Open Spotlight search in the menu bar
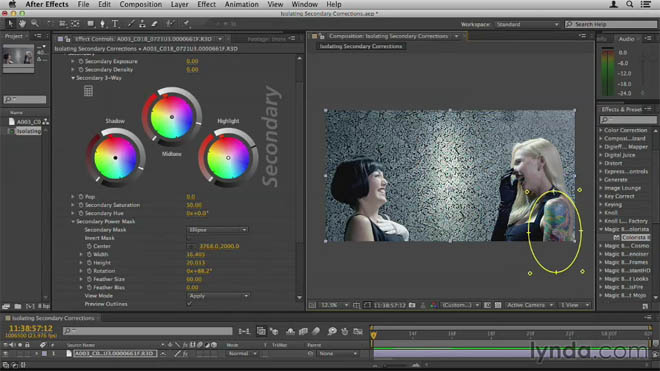Viewport: 660px width, 371px height. pos(629,4)
